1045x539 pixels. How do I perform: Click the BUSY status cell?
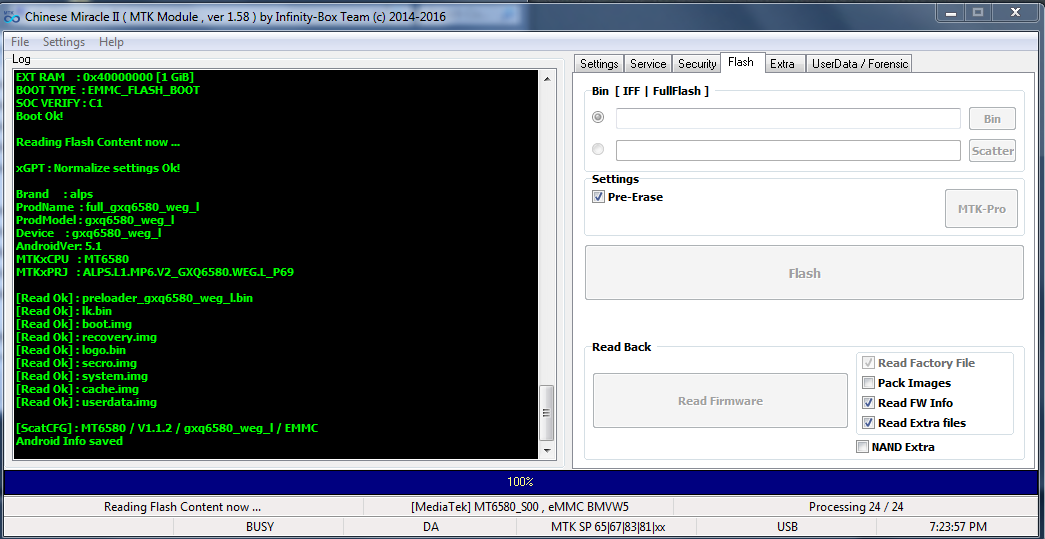pos(260,527)
